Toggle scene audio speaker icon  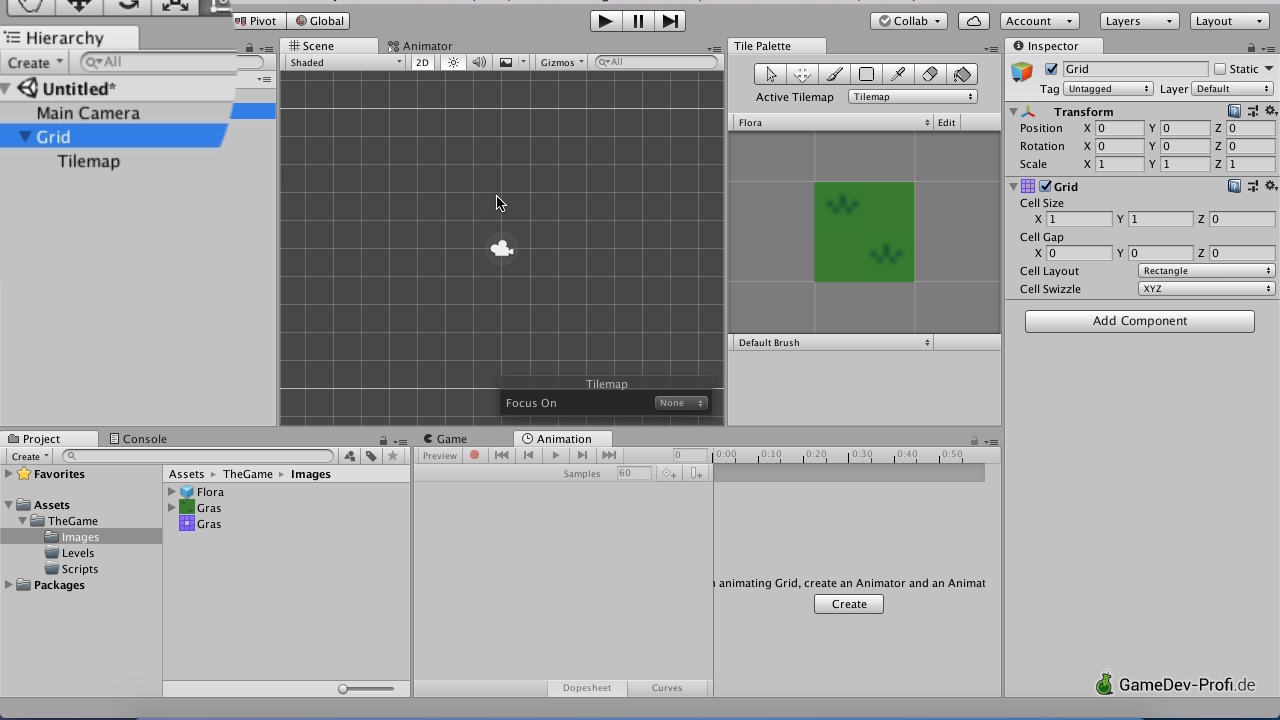pos(479,62)
